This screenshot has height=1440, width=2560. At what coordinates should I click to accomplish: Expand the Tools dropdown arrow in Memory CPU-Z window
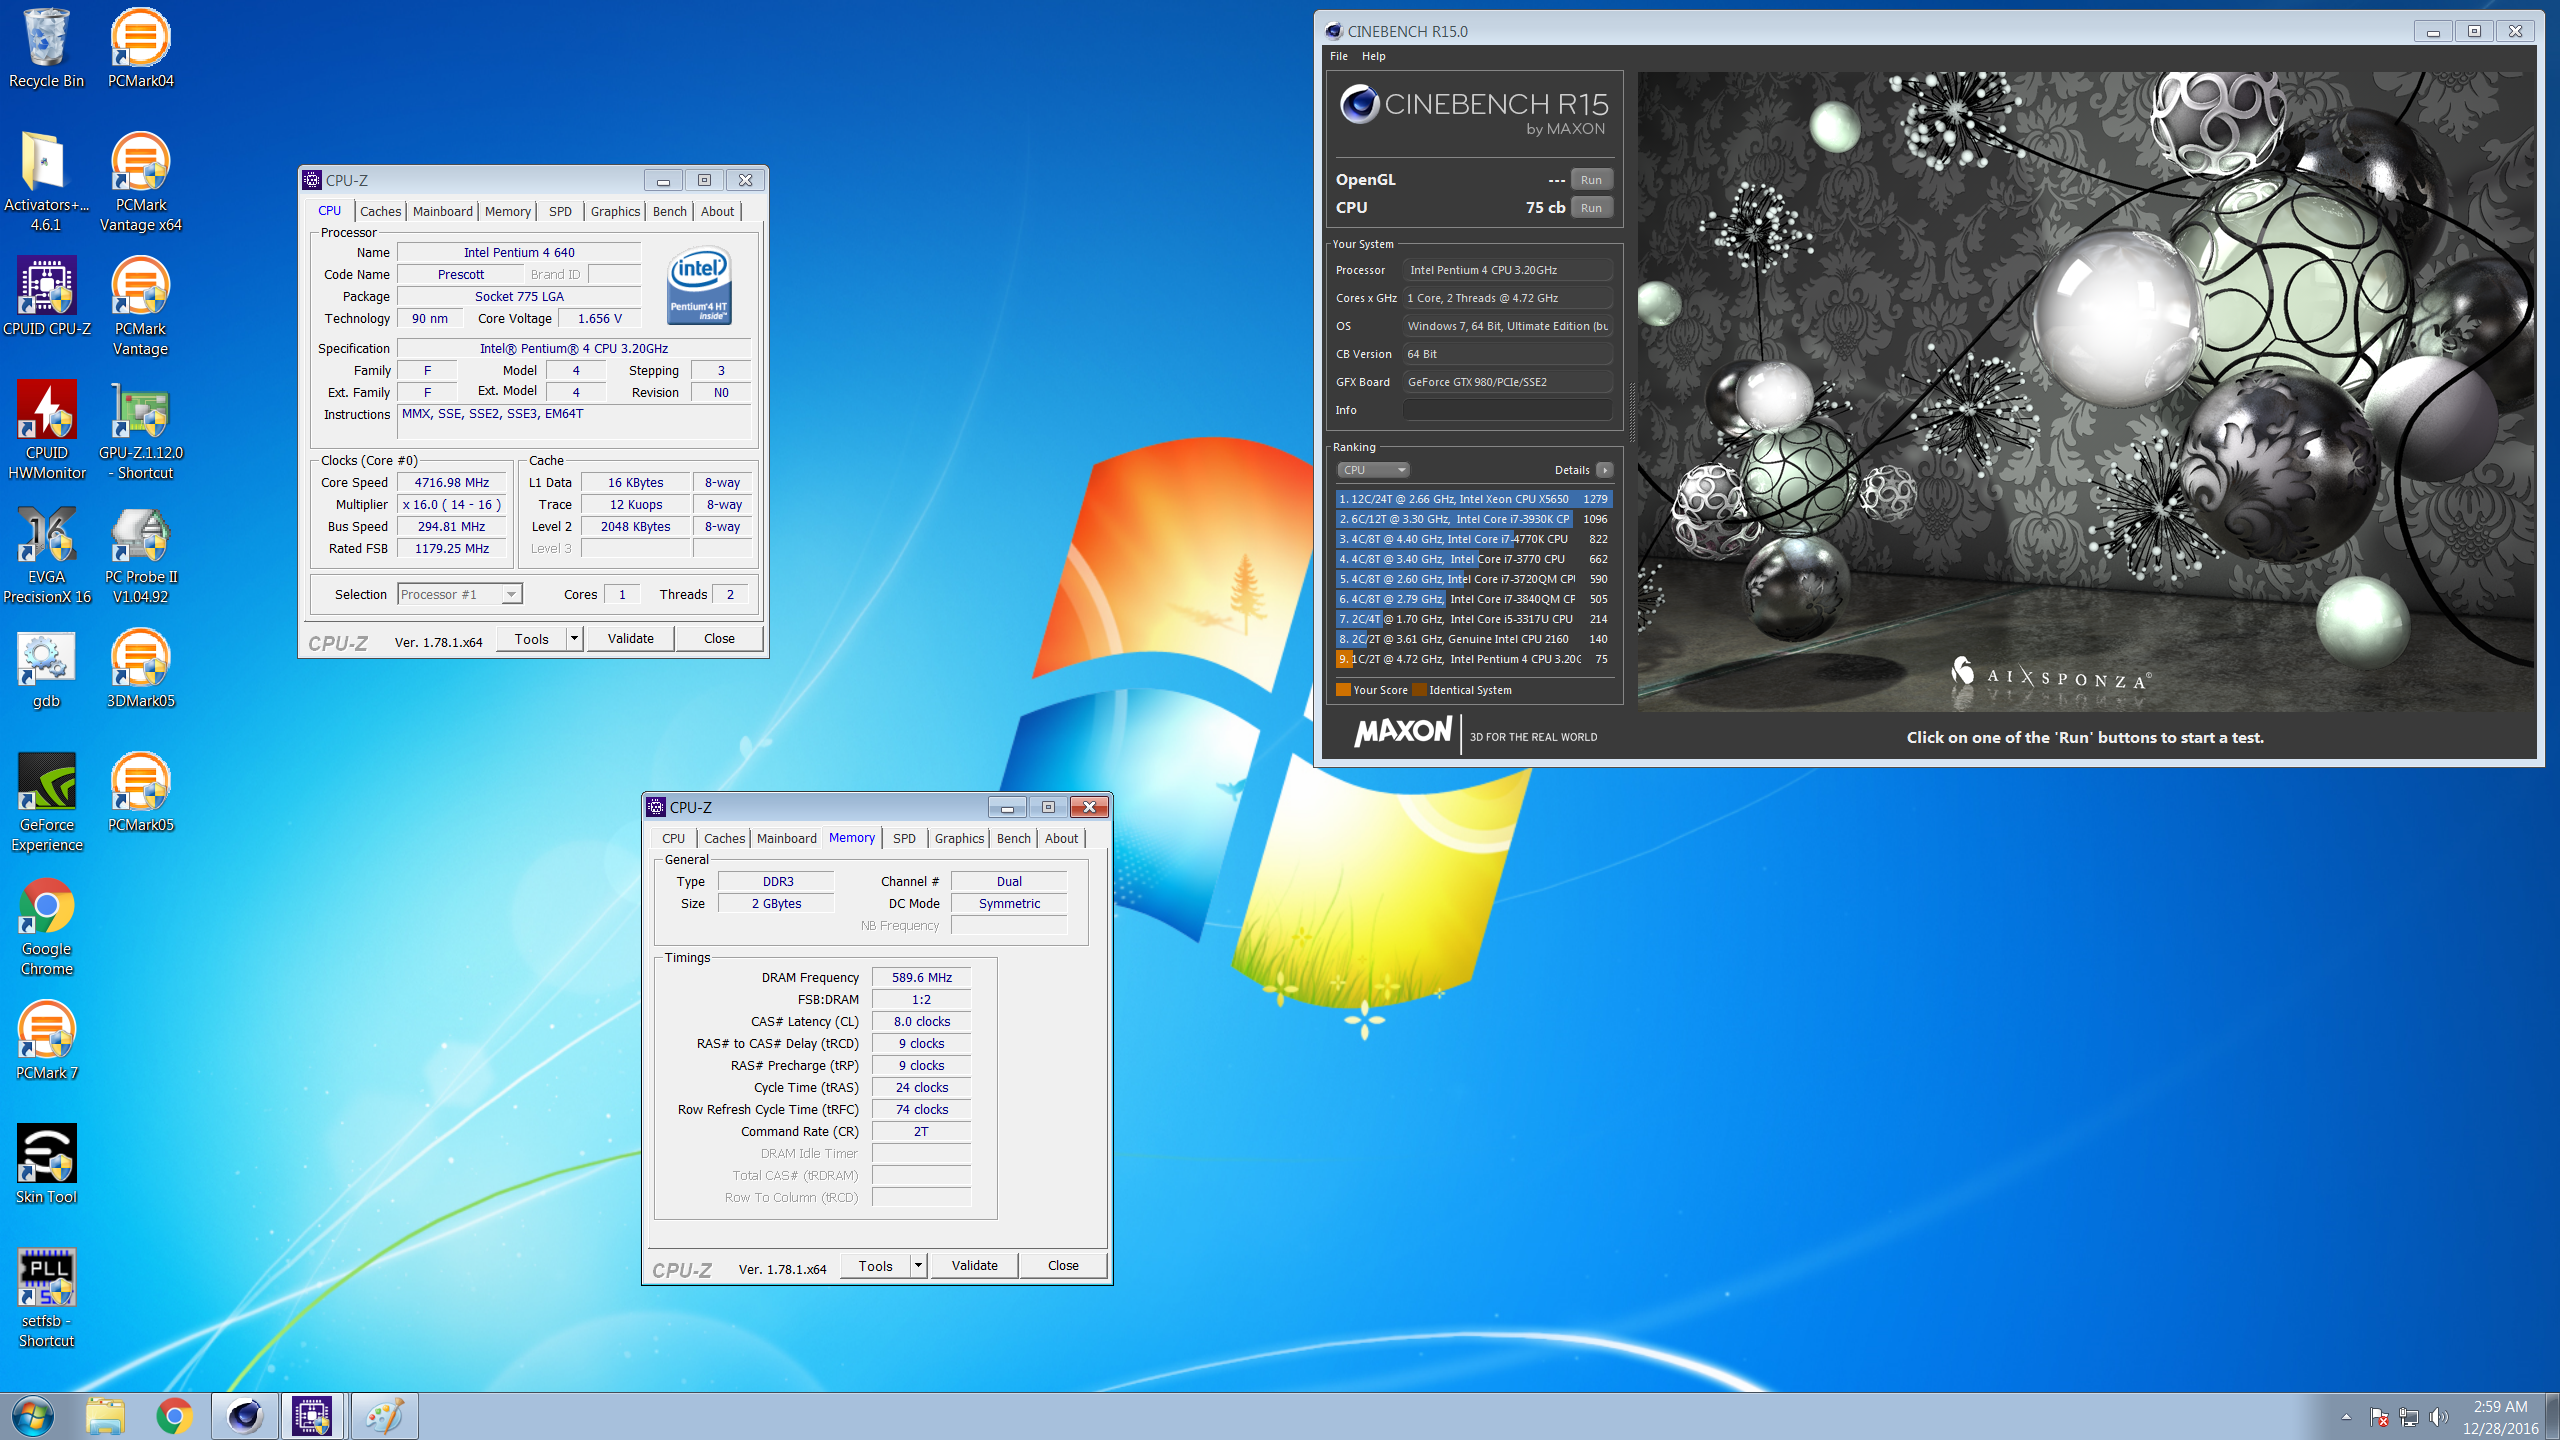[918, 1265]
